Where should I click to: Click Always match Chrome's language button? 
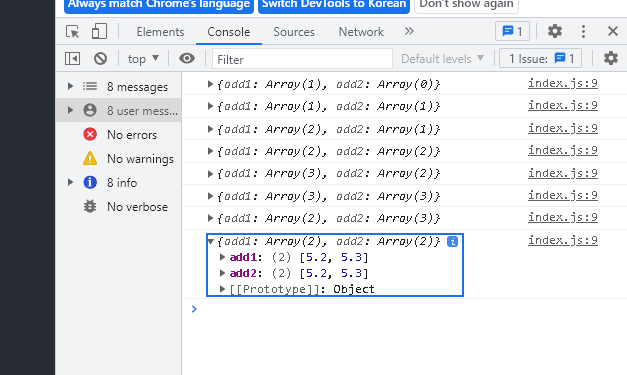159,5
